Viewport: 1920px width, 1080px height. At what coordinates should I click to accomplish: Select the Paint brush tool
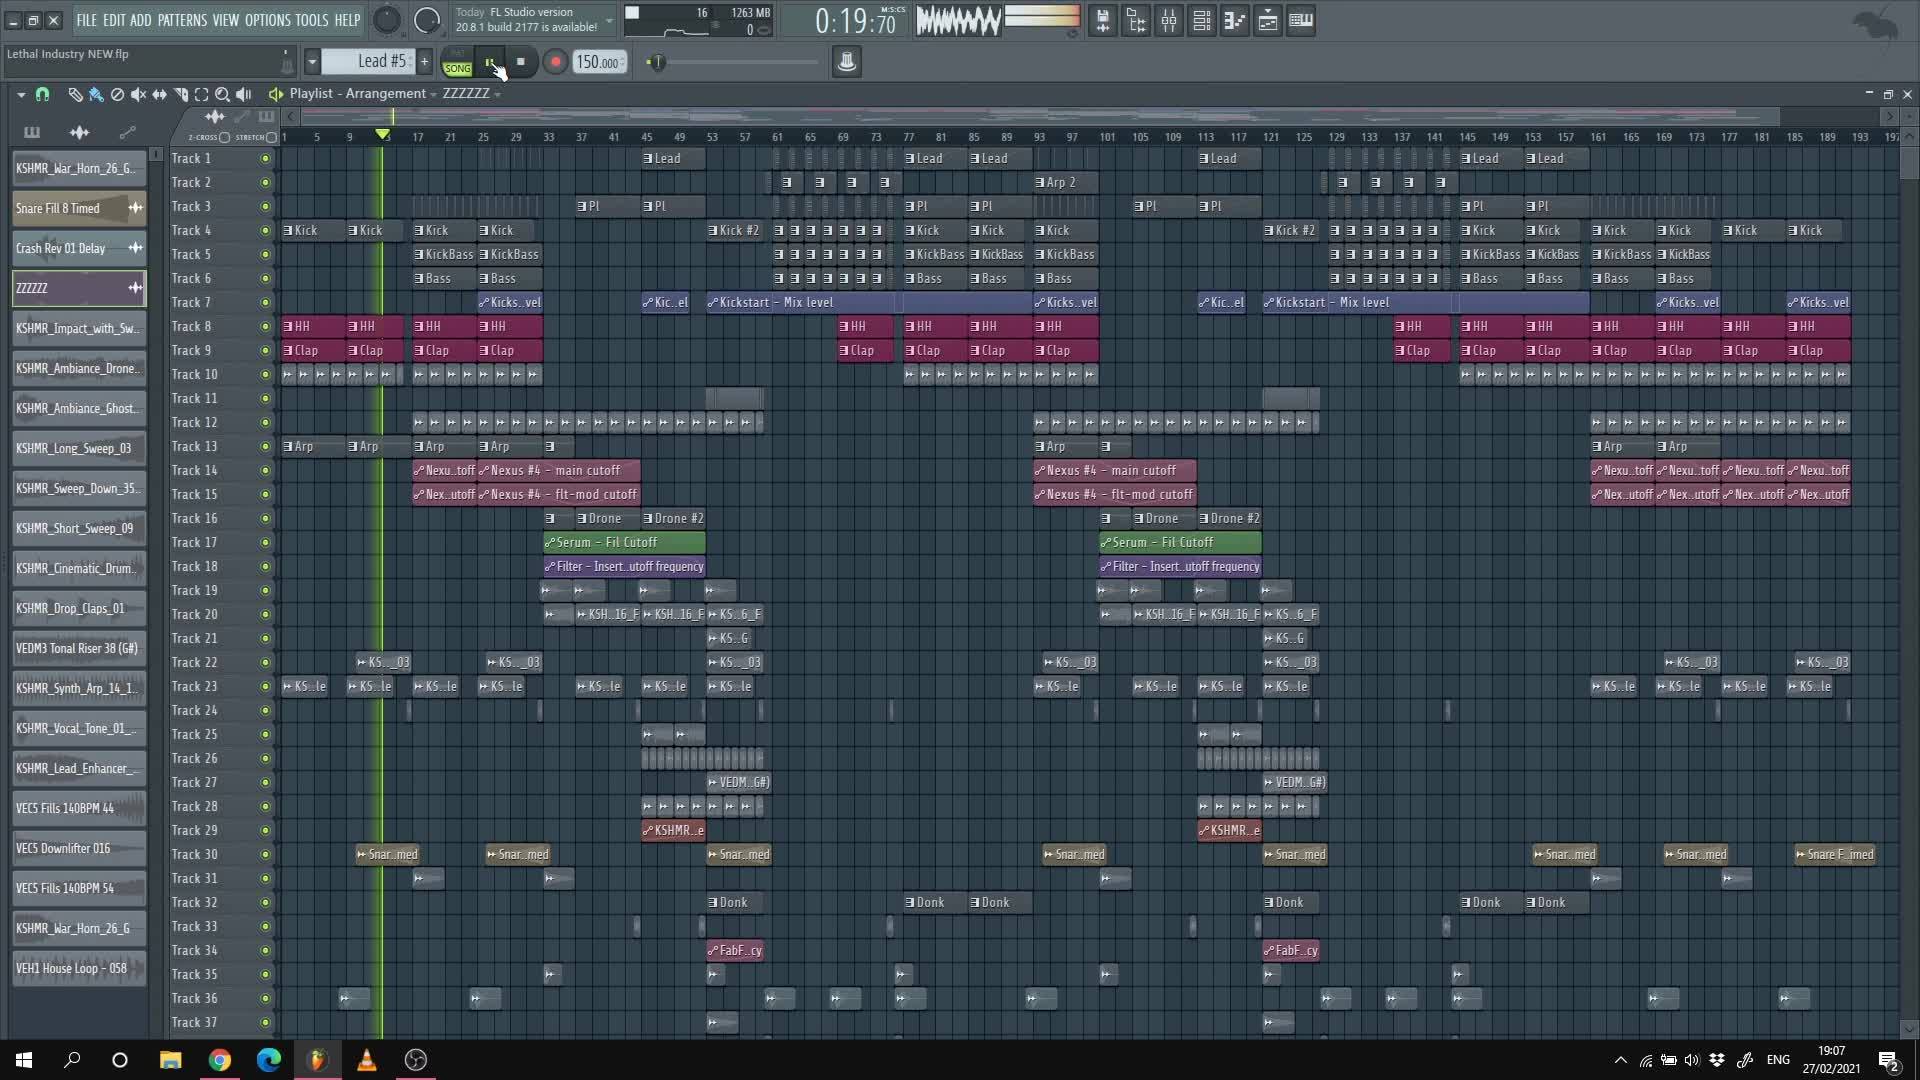[x=96, y=94]
